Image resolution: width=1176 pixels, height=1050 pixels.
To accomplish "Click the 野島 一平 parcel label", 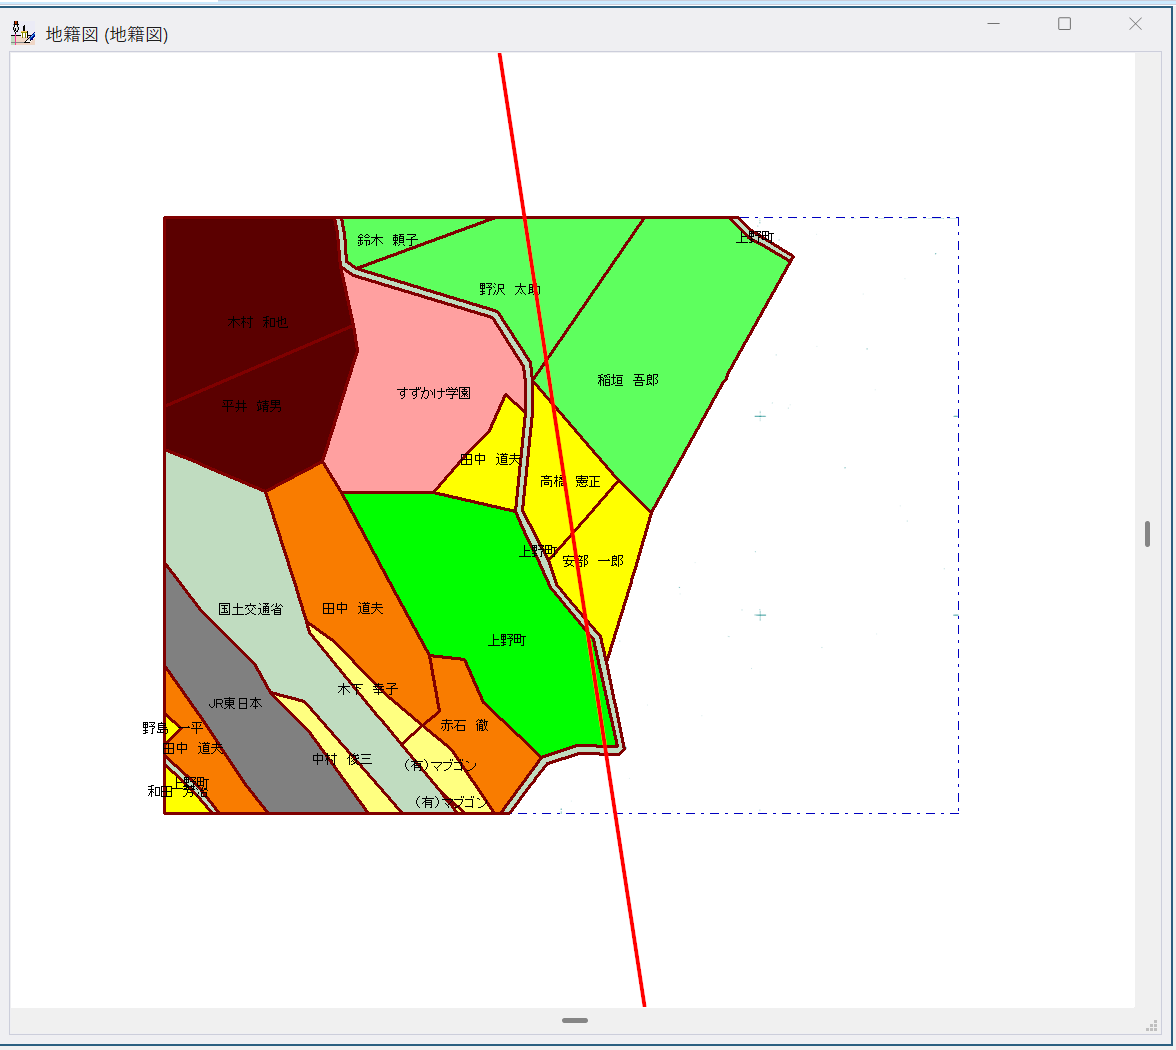I will tap(172, 728).
